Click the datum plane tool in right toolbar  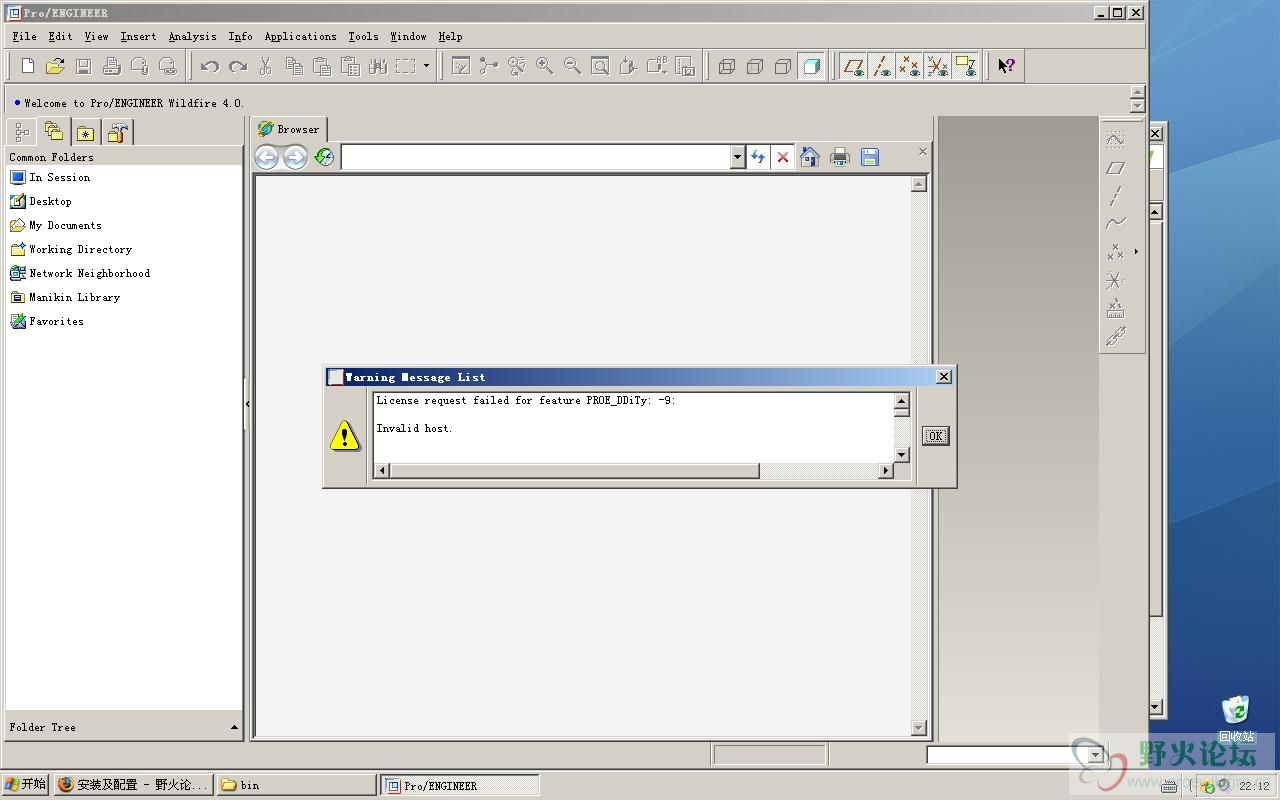(x=1116, y=168)
